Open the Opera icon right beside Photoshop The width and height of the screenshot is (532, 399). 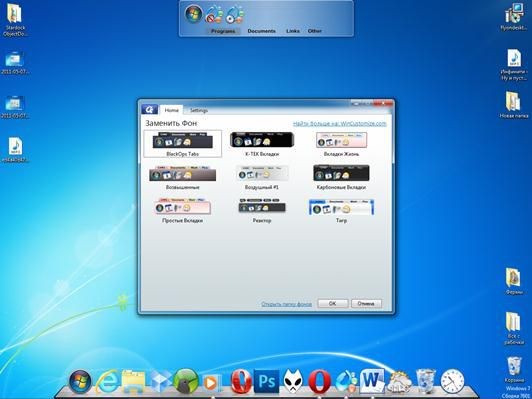[241, 382]
